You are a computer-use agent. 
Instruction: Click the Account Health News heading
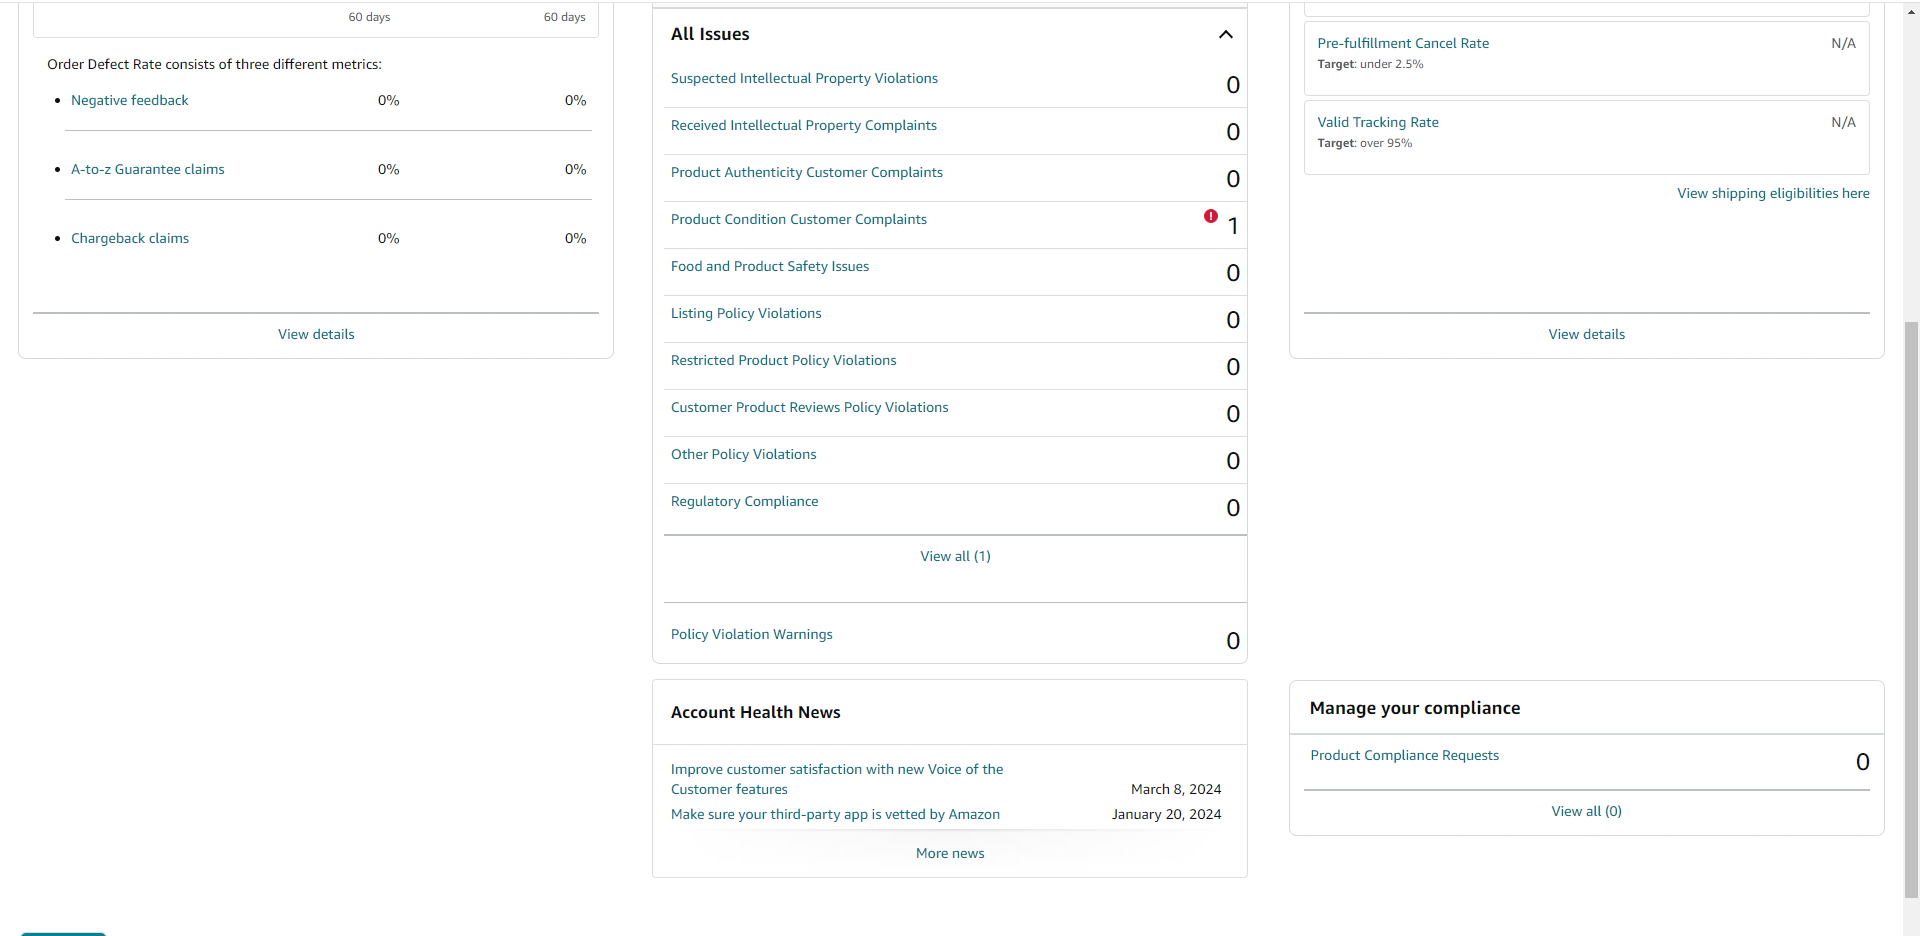click(755, 712)
